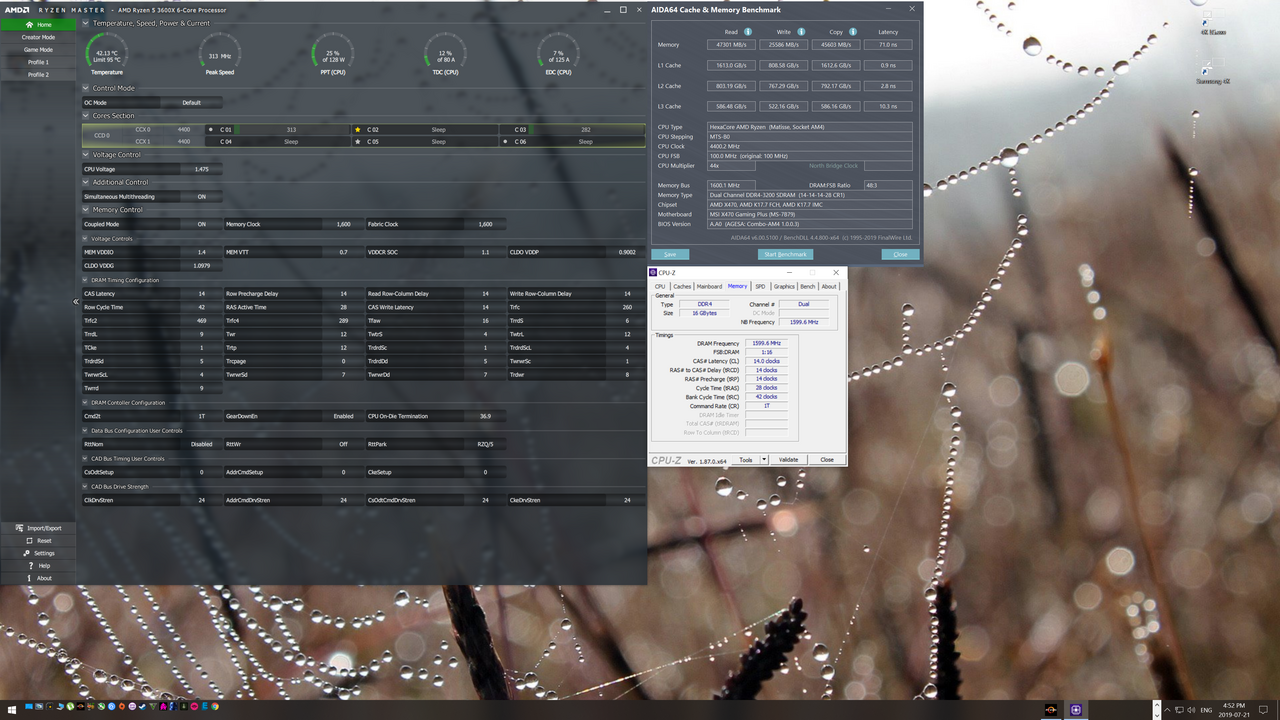Click the CAS Latency value 14
1280x720 pixels.
[x=201, y=294]
